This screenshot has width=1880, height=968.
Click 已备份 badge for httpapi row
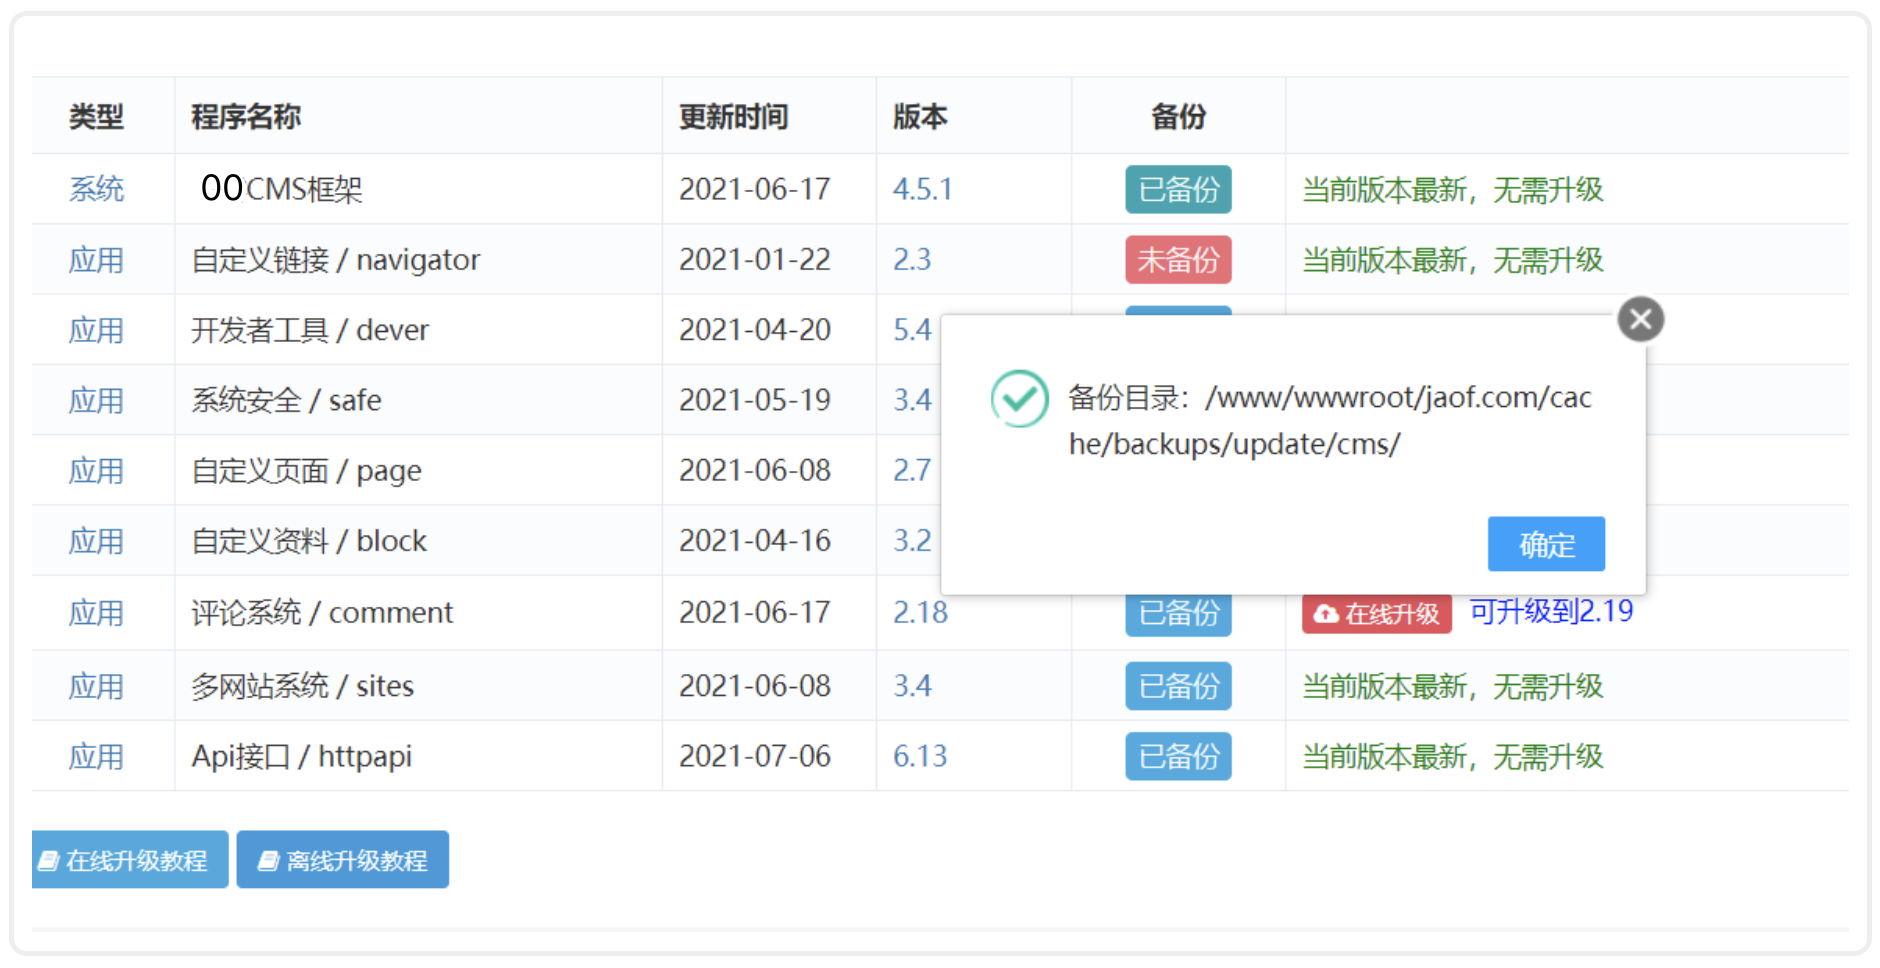tap(1178, 756)
